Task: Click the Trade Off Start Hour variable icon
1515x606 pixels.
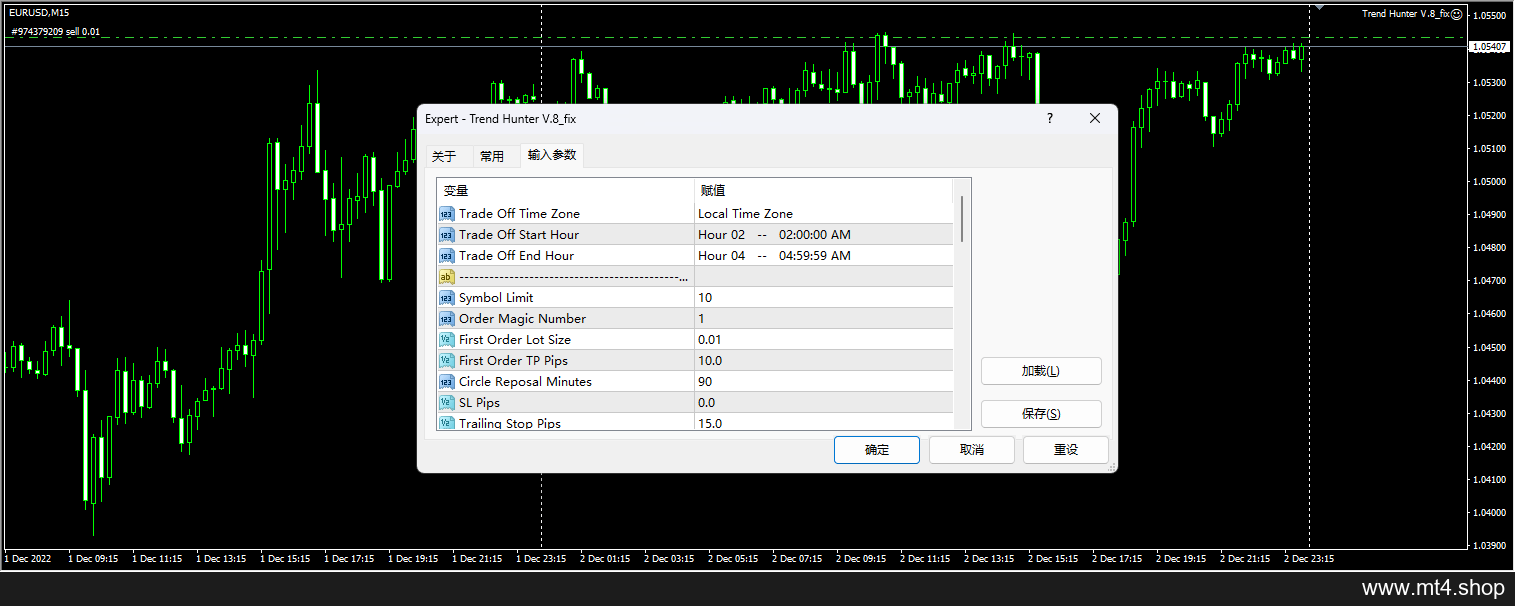Action: tap(447, 235)
